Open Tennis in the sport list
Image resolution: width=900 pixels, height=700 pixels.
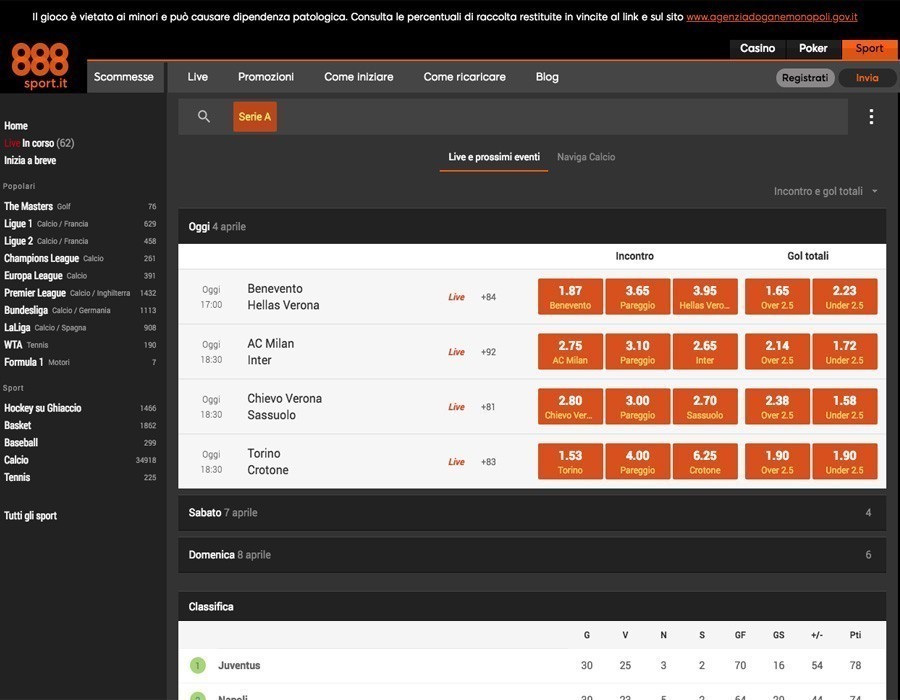click(80, 477)
